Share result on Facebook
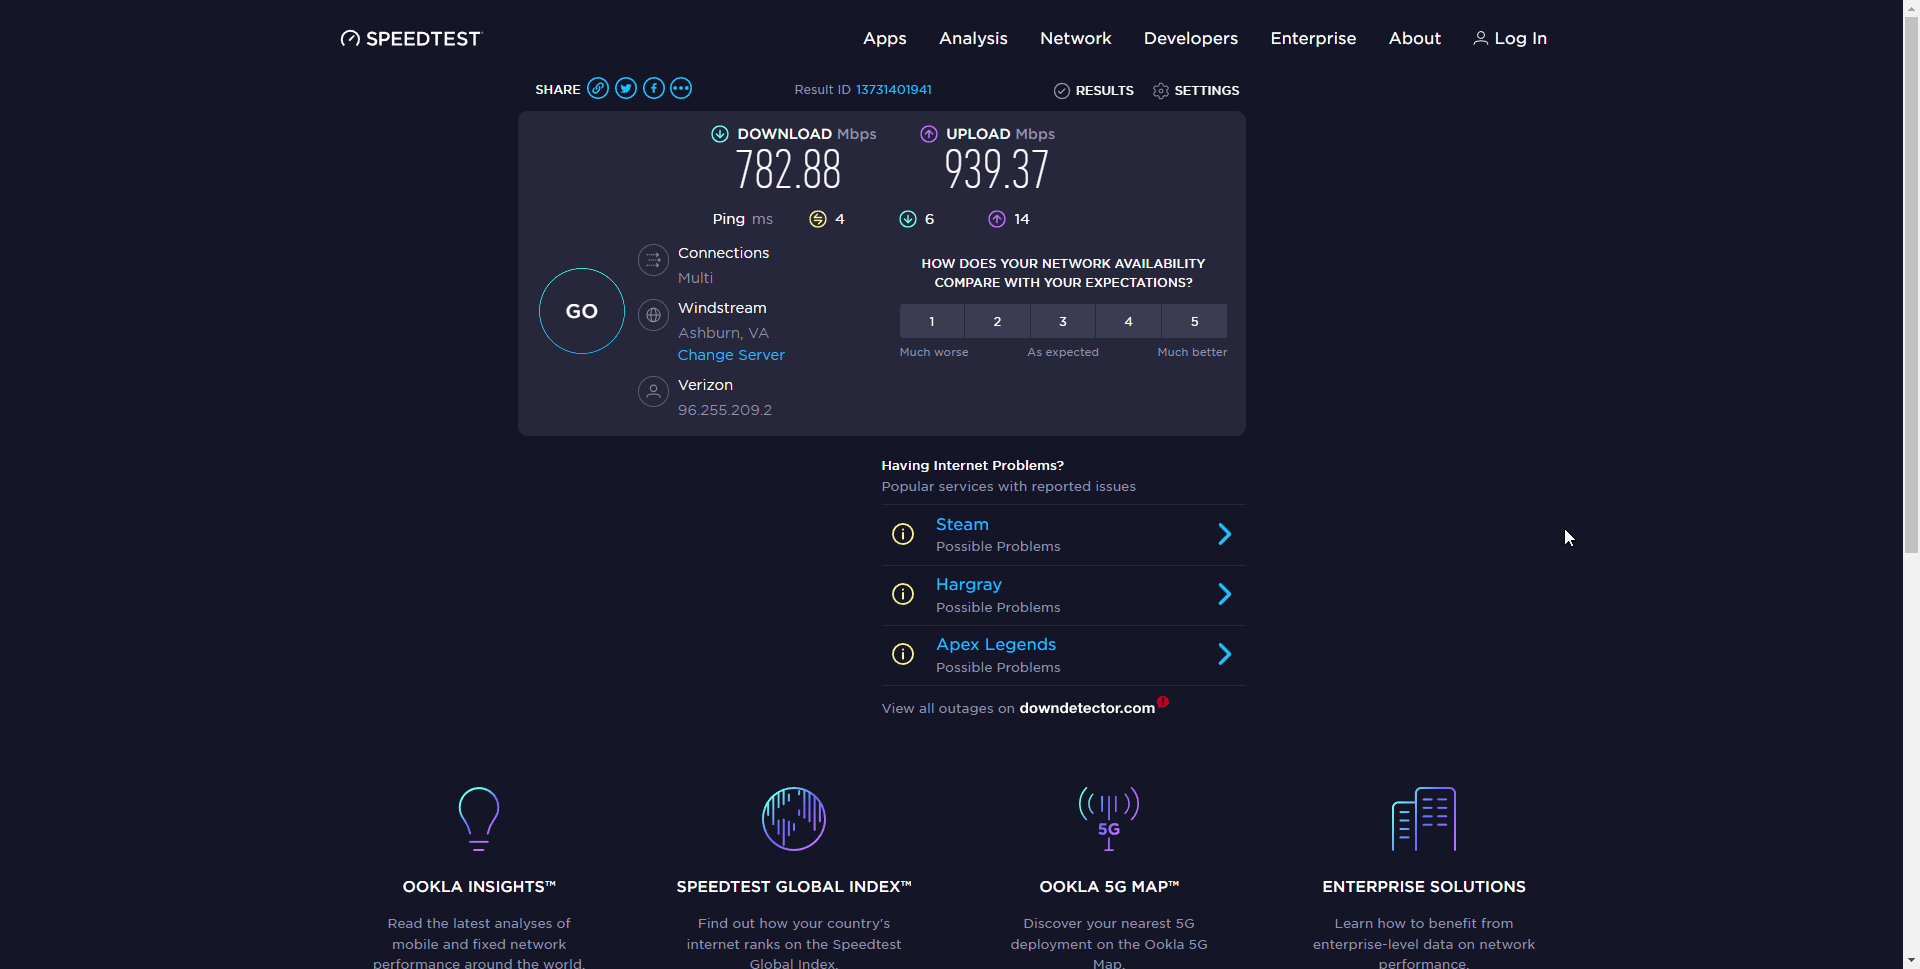Image resolution: width=1920 pixels, height=969 pixels. click(654, 88)
